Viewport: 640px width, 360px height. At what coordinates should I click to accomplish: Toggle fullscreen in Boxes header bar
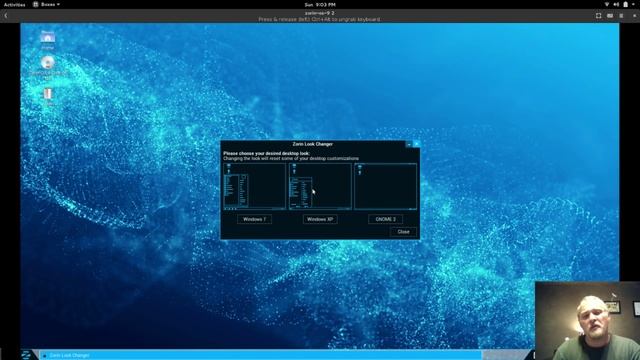click(598, 16)
